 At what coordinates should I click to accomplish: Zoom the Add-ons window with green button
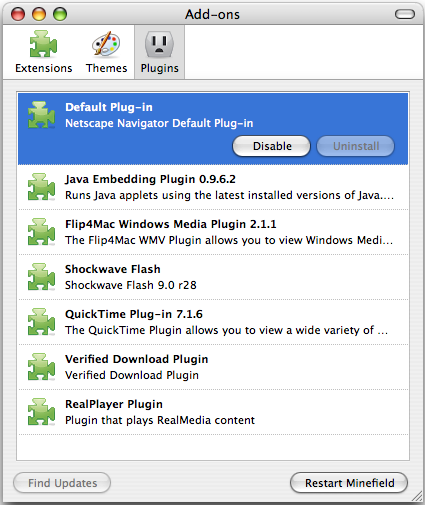(x=60, y=14)
